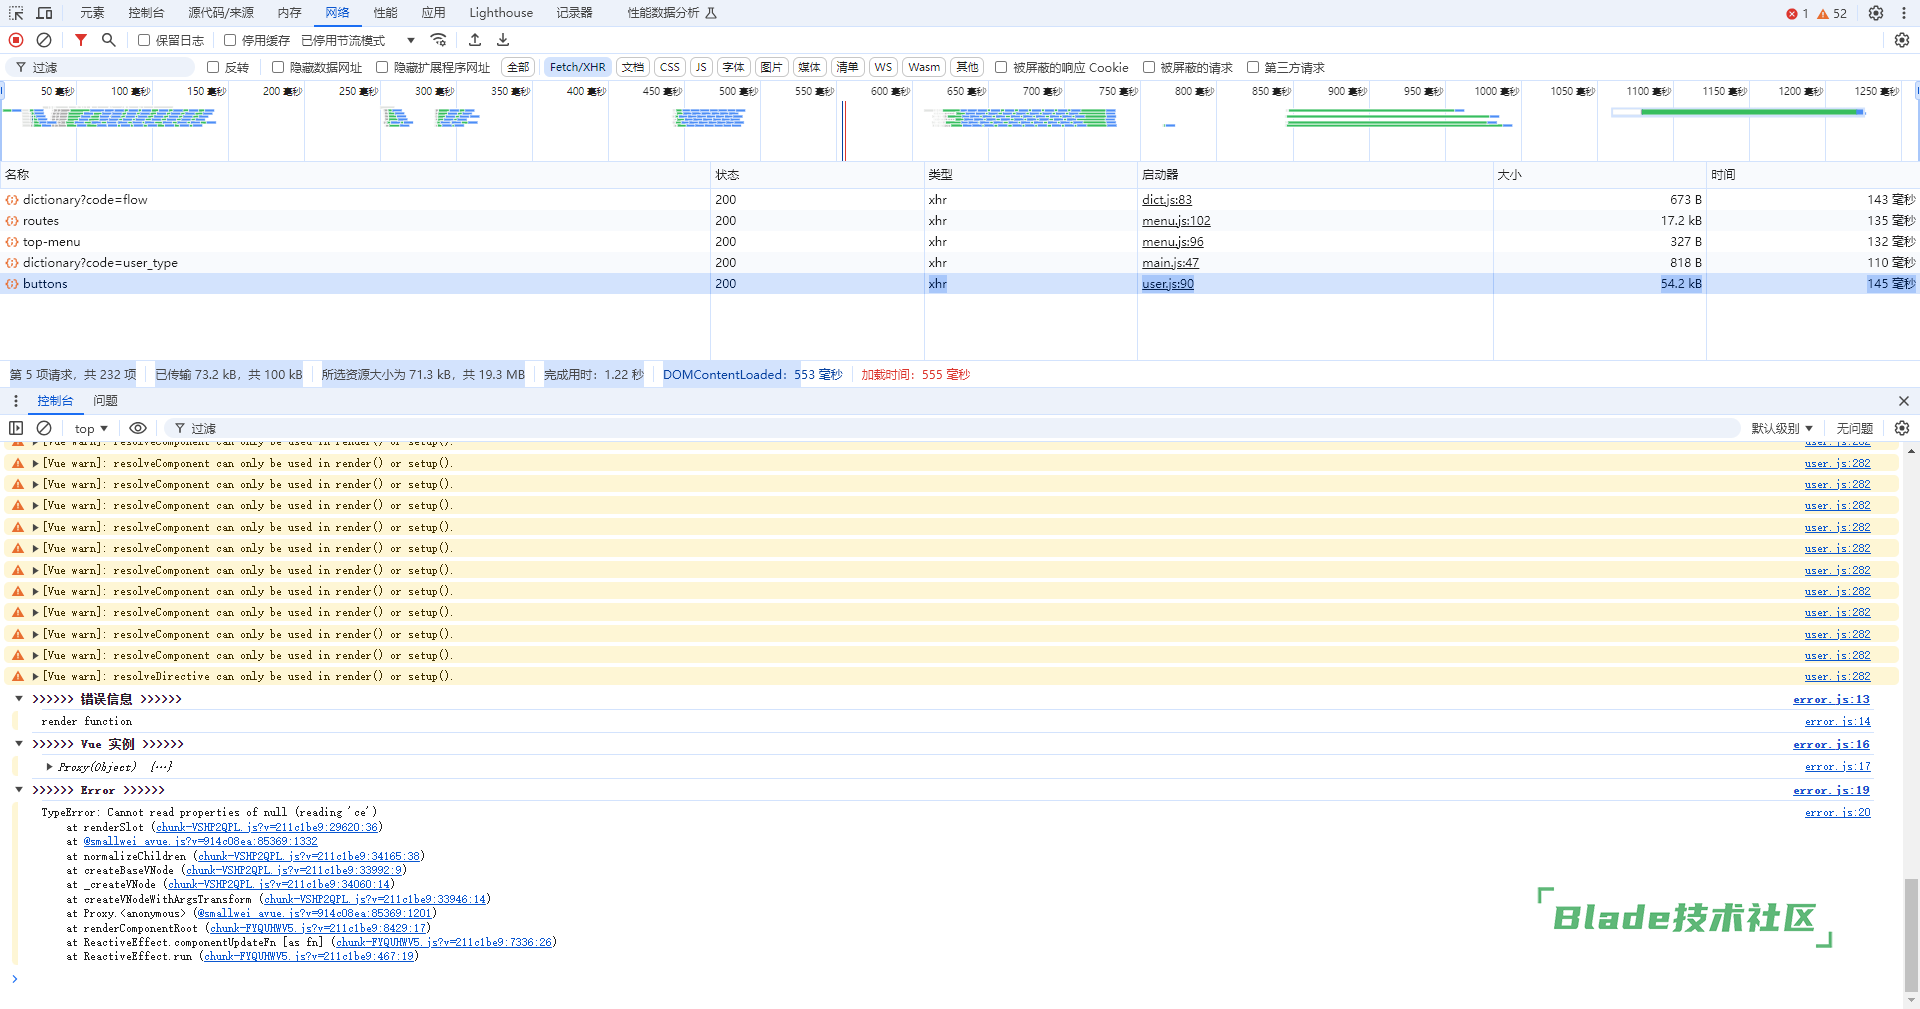Screen dimensions: 1920x1009
Task: Switch to the 元素 panel tab
Action: tap(92, 13)
